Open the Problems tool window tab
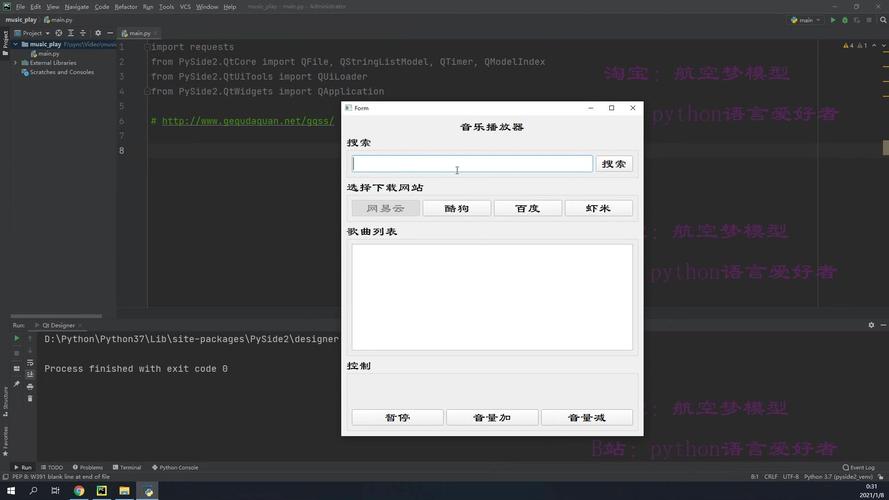 point(88,468)
